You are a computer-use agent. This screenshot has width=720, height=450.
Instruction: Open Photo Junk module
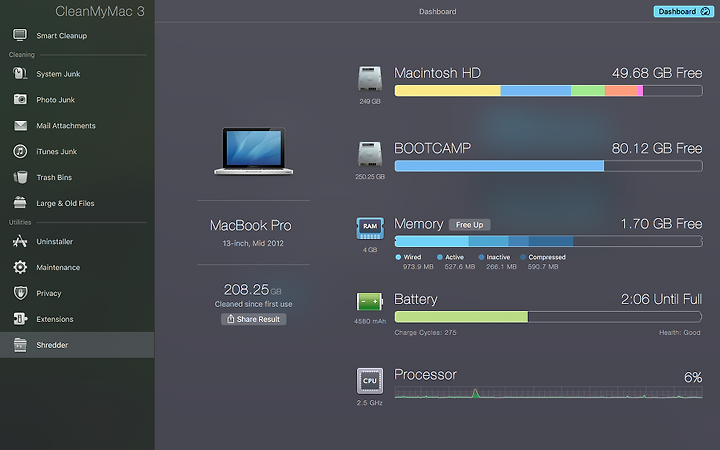point(77,100)
